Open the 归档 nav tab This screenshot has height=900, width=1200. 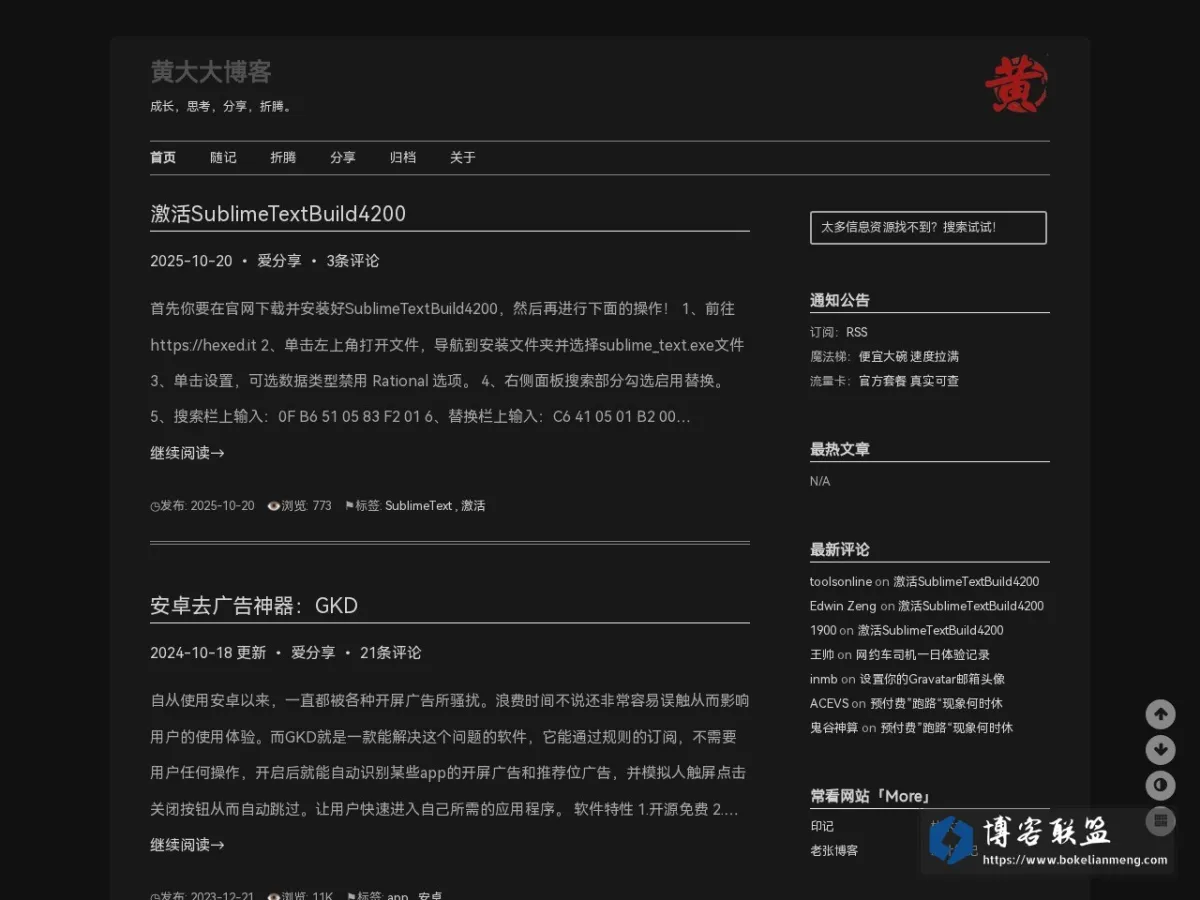[x=403, y=158]
